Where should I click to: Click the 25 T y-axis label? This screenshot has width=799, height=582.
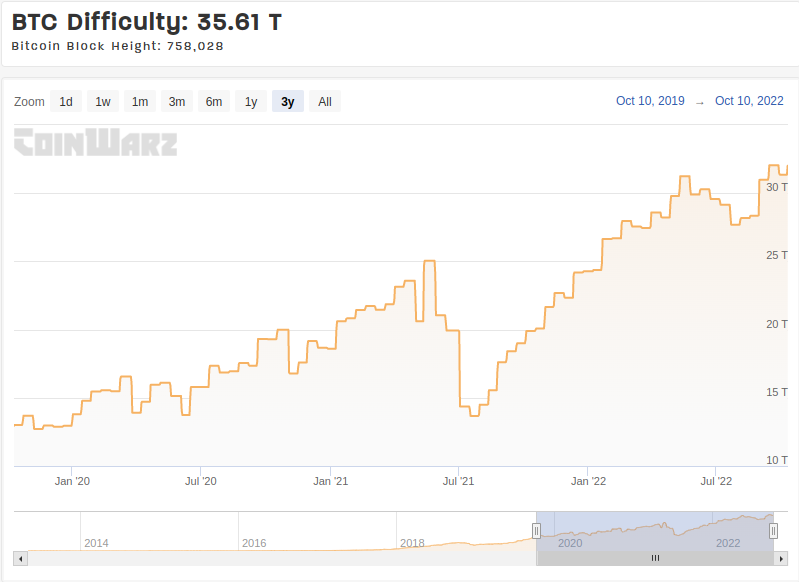[777, 255]
